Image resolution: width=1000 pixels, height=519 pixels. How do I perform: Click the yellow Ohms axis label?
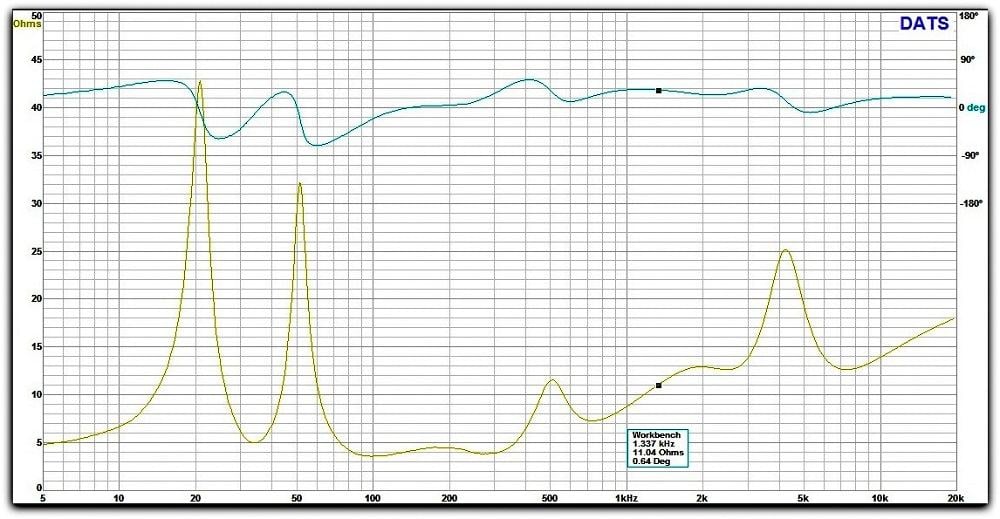click(26, 24)
